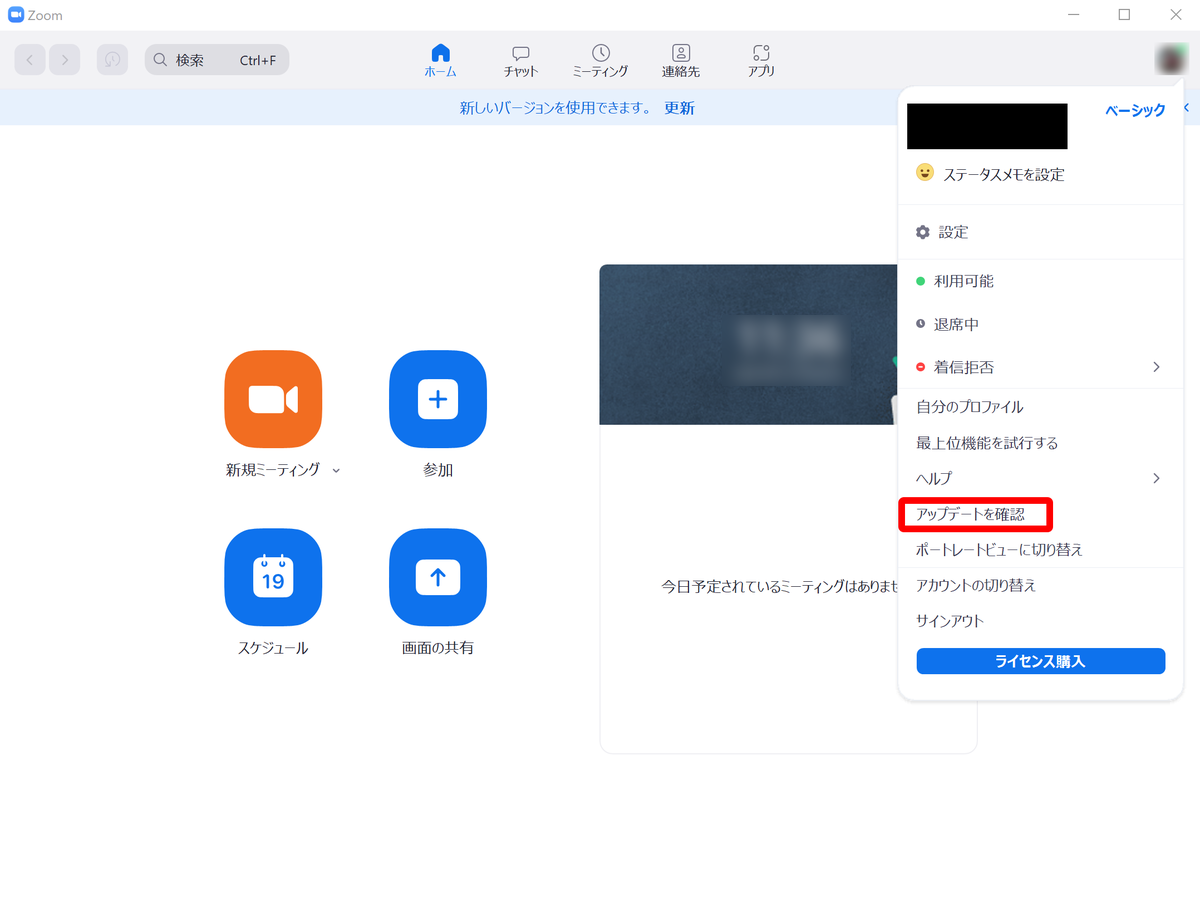Set status to 利用可能 (Available)

[x=963, y=282]
